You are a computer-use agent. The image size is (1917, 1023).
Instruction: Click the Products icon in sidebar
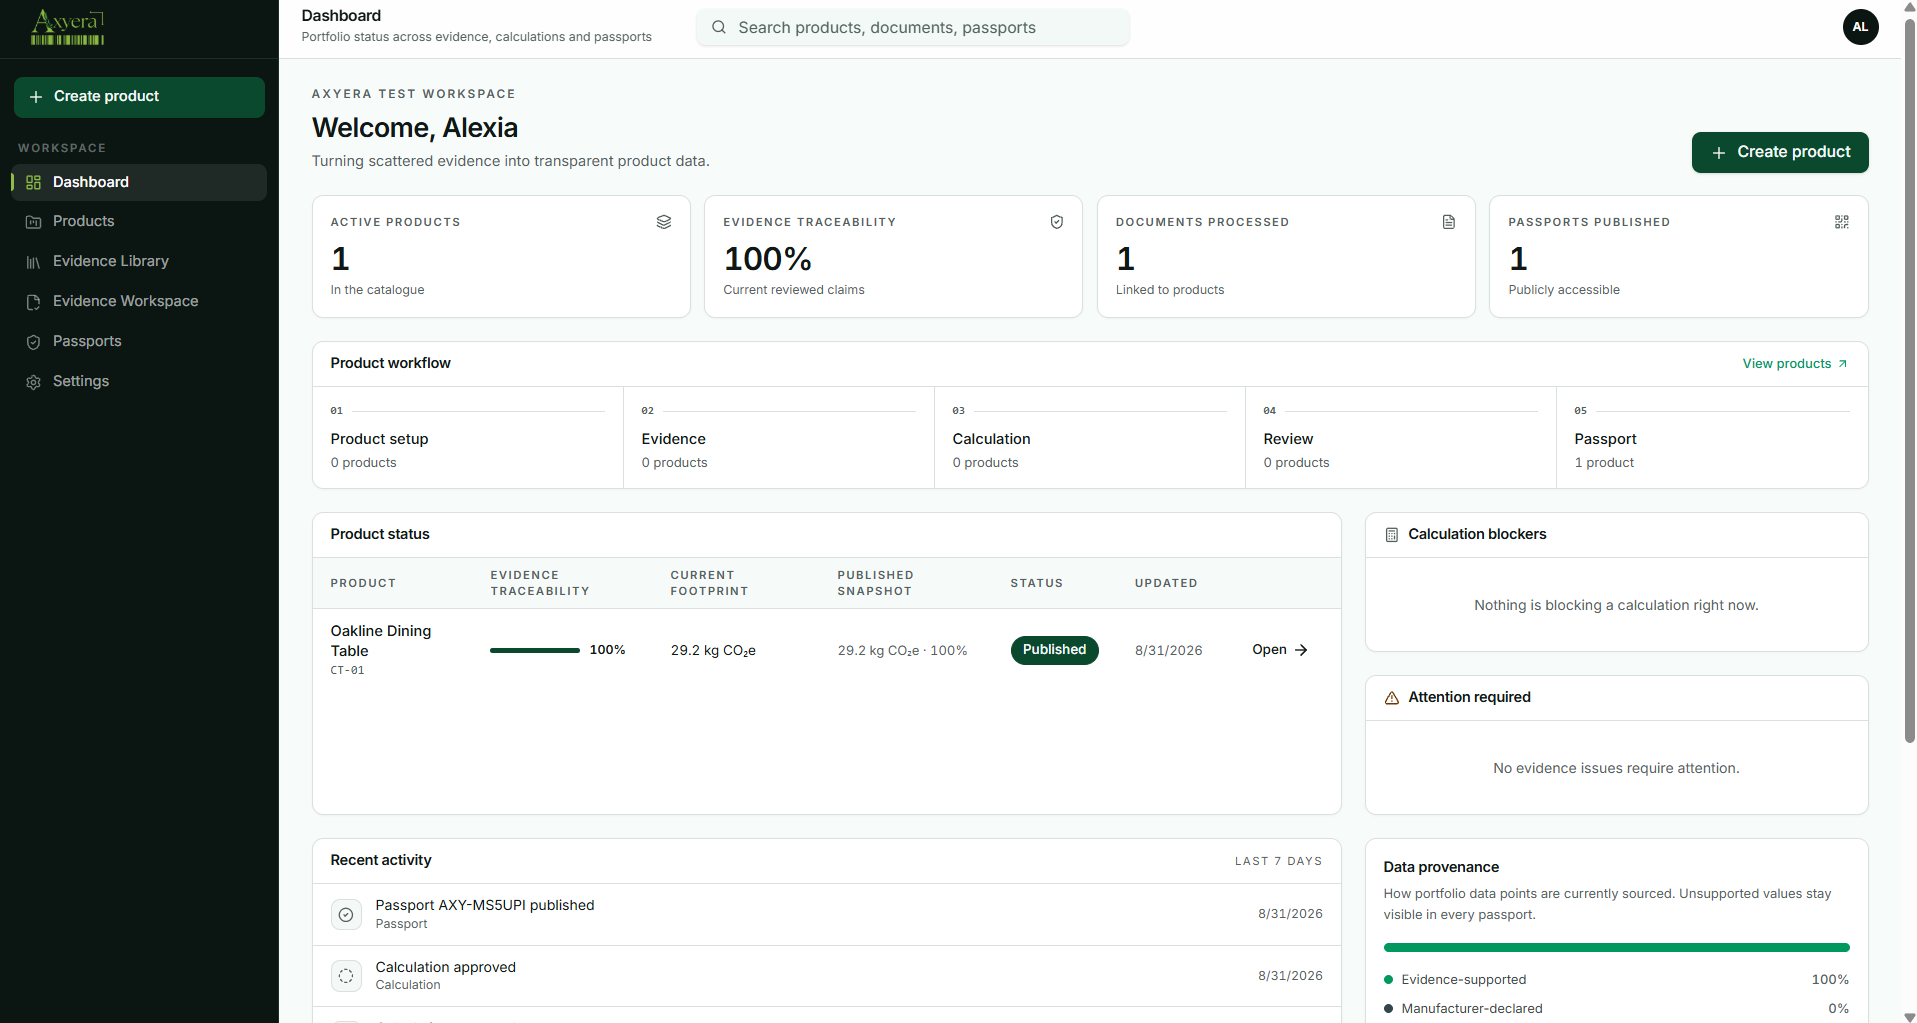pos(33,222)
